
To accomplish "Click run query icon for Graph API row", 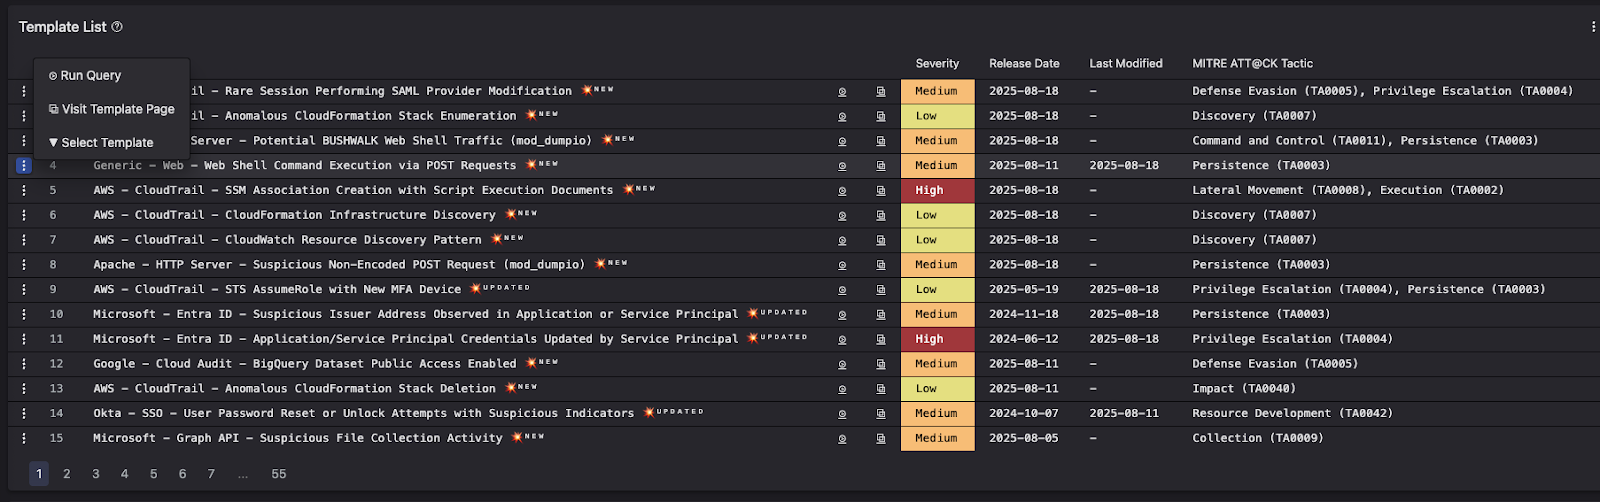I will pos(842,439).
